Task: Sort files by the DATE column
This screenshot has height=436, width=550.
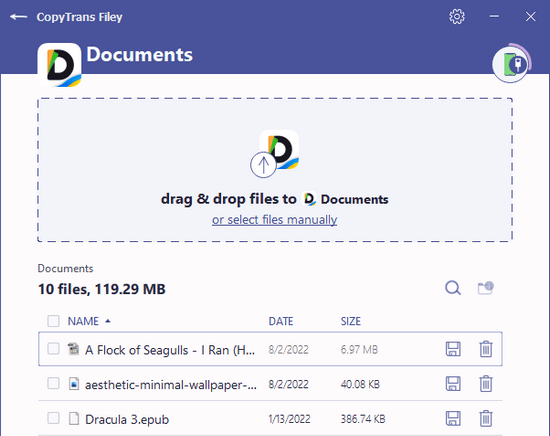Action: click(281, 321)
